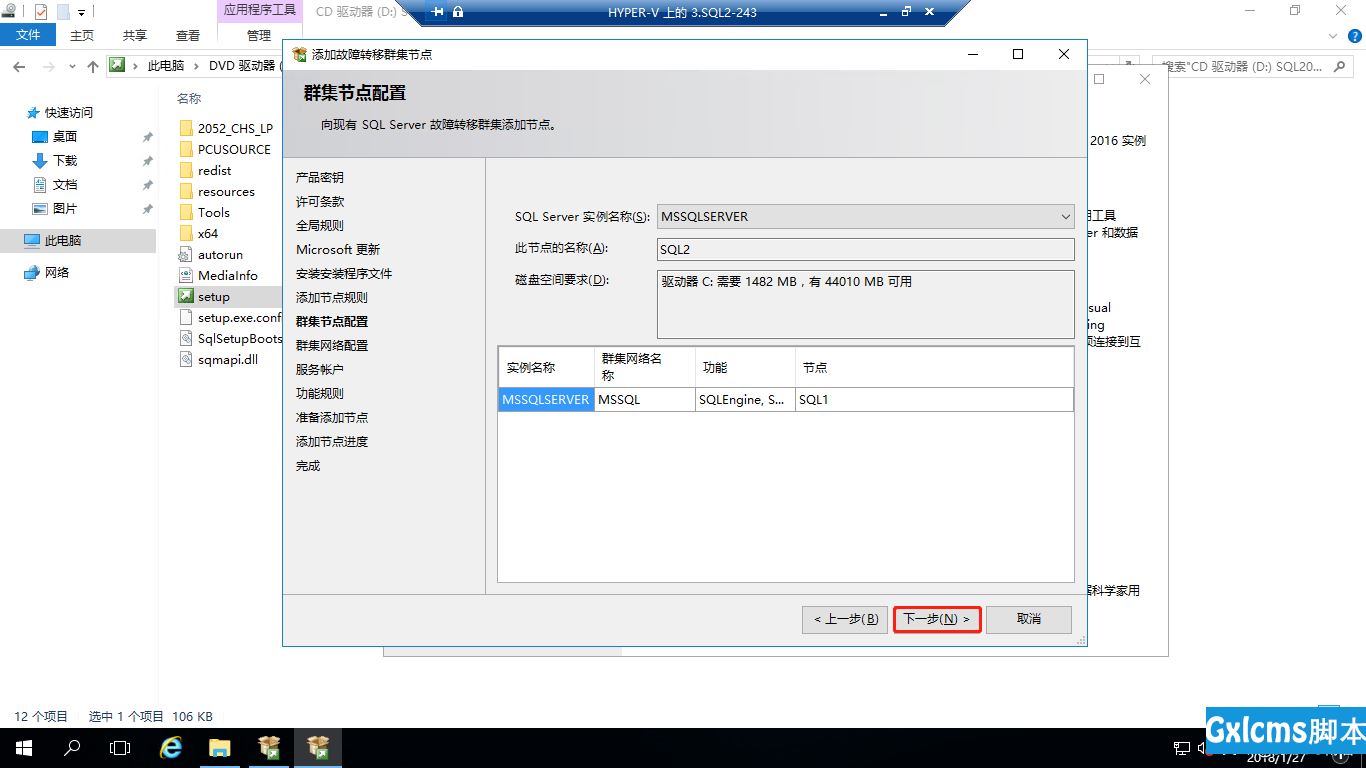This screenshot has height=768, width=1366.
Task: Click the Back button 上一步(B)
Action: [845, 619]
